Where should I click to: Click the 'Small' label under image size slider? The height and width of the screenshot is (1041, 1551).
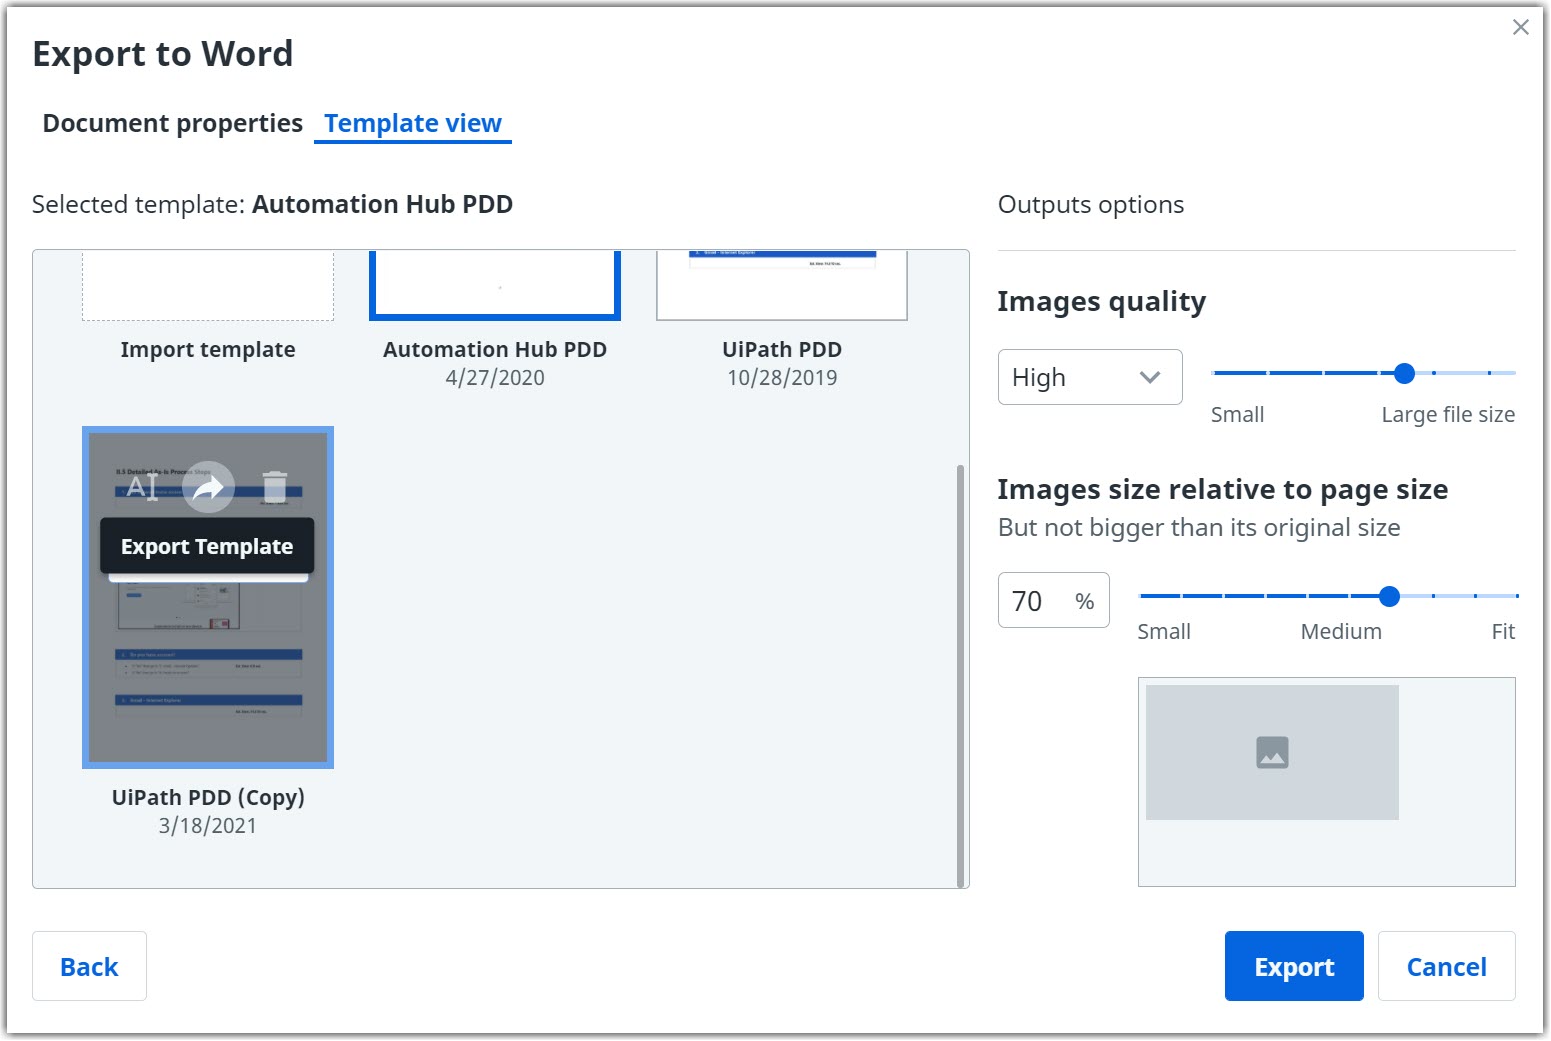1164,631
